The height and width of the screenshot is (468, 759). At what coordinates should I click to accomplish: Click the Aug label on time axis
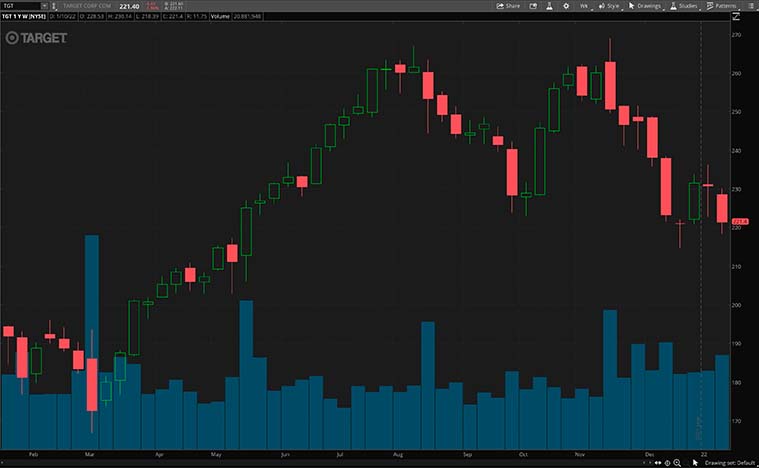tap(398, 455)
